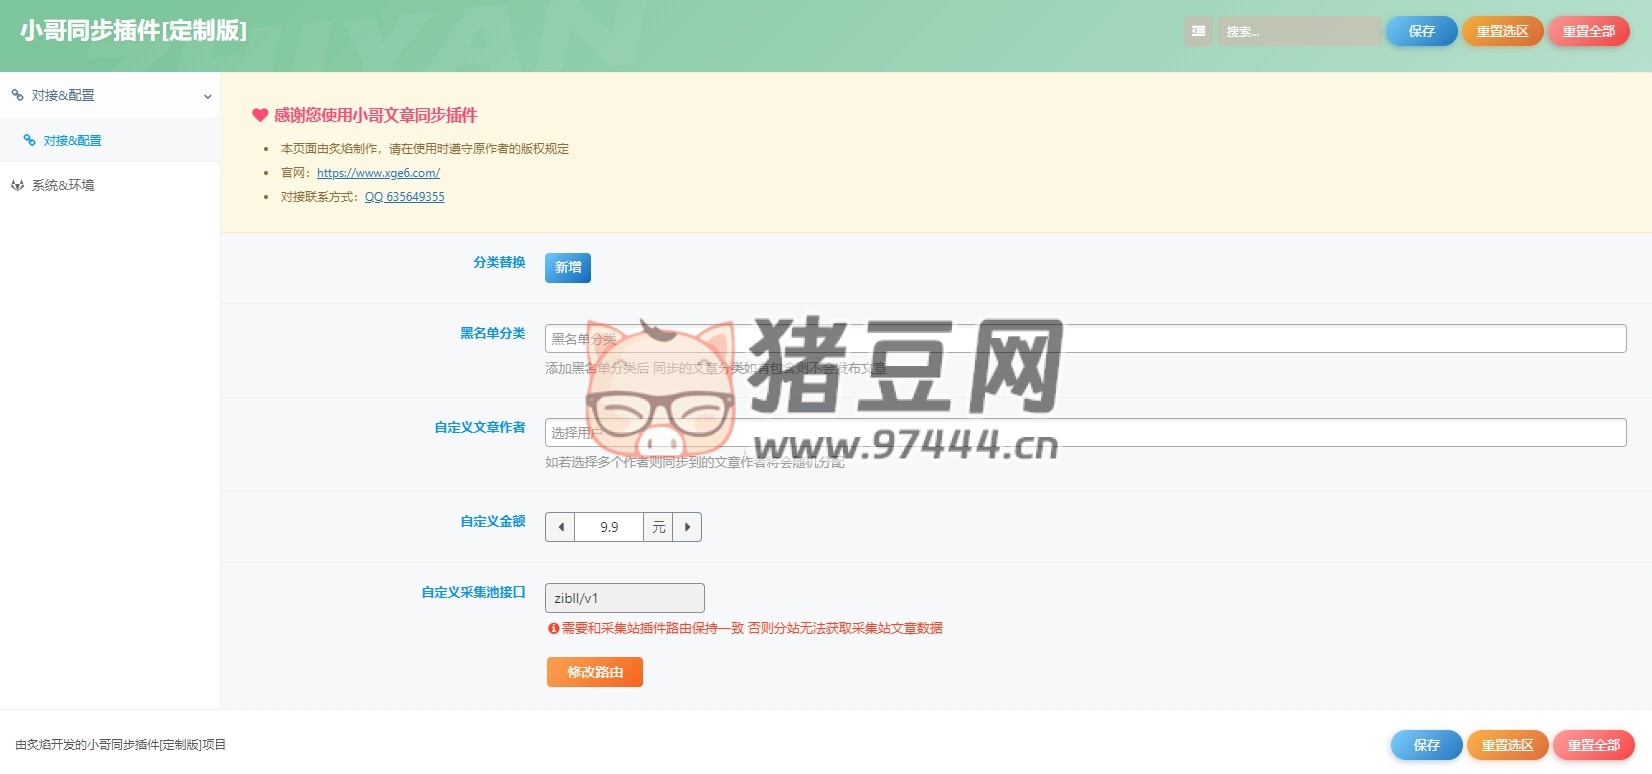Select the 对接&配置 submenu item
Screen dimensions: 1652x774
110,140
